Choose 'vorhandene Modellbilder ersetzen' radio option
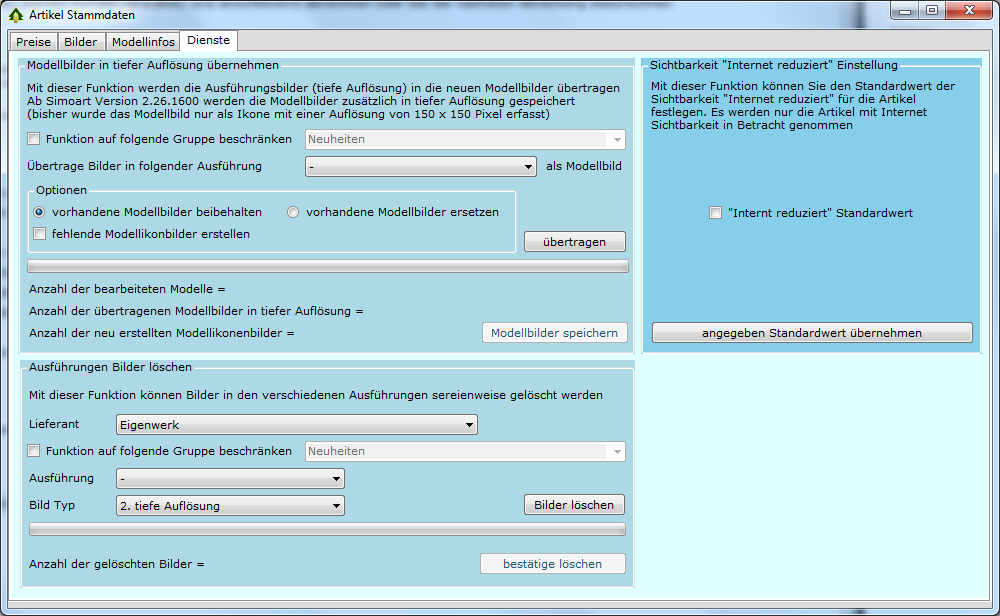 (294, 212)
